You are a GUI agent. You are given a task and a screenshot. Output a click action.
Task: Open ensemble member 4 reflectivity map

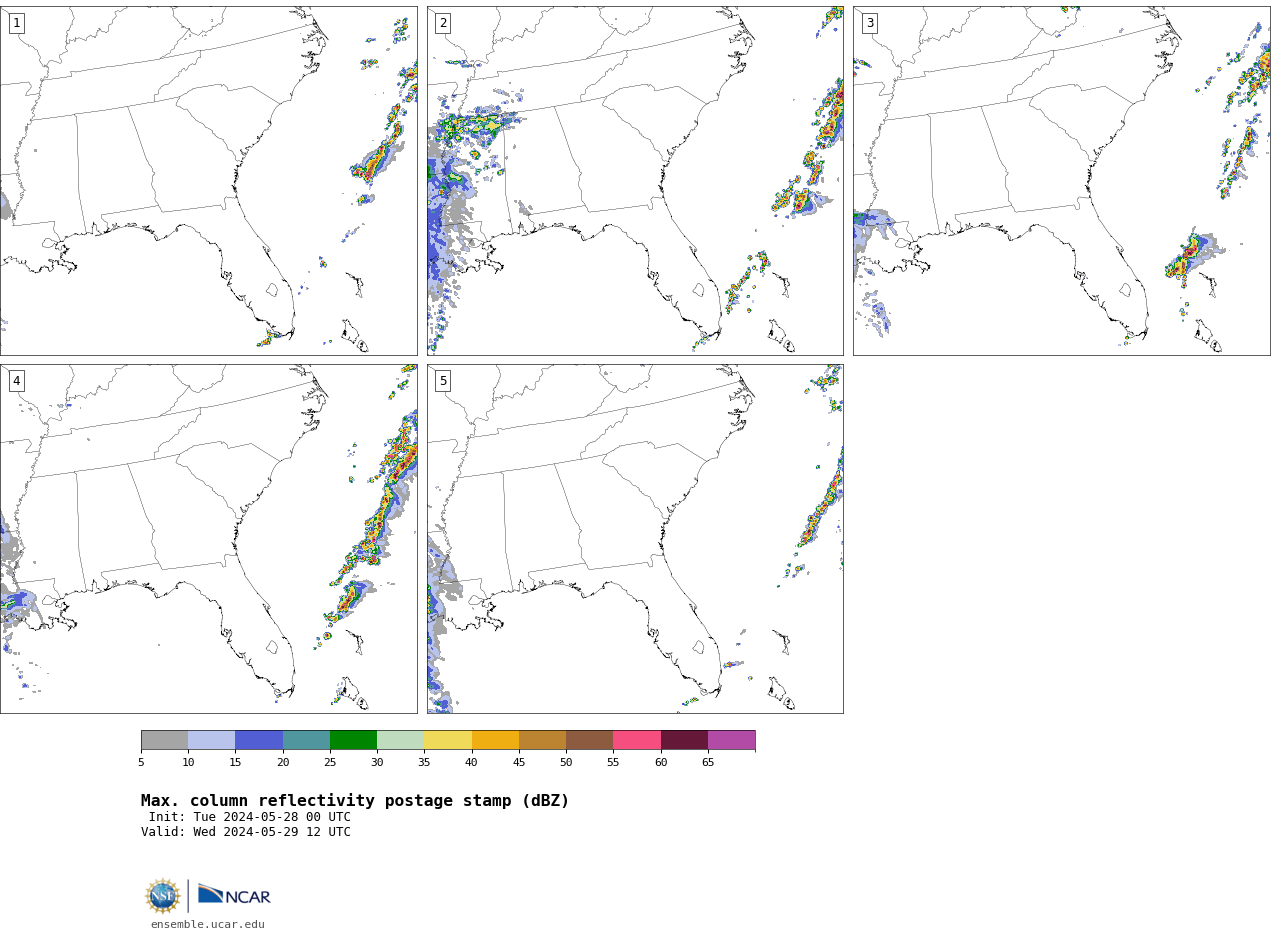(208, 539)
